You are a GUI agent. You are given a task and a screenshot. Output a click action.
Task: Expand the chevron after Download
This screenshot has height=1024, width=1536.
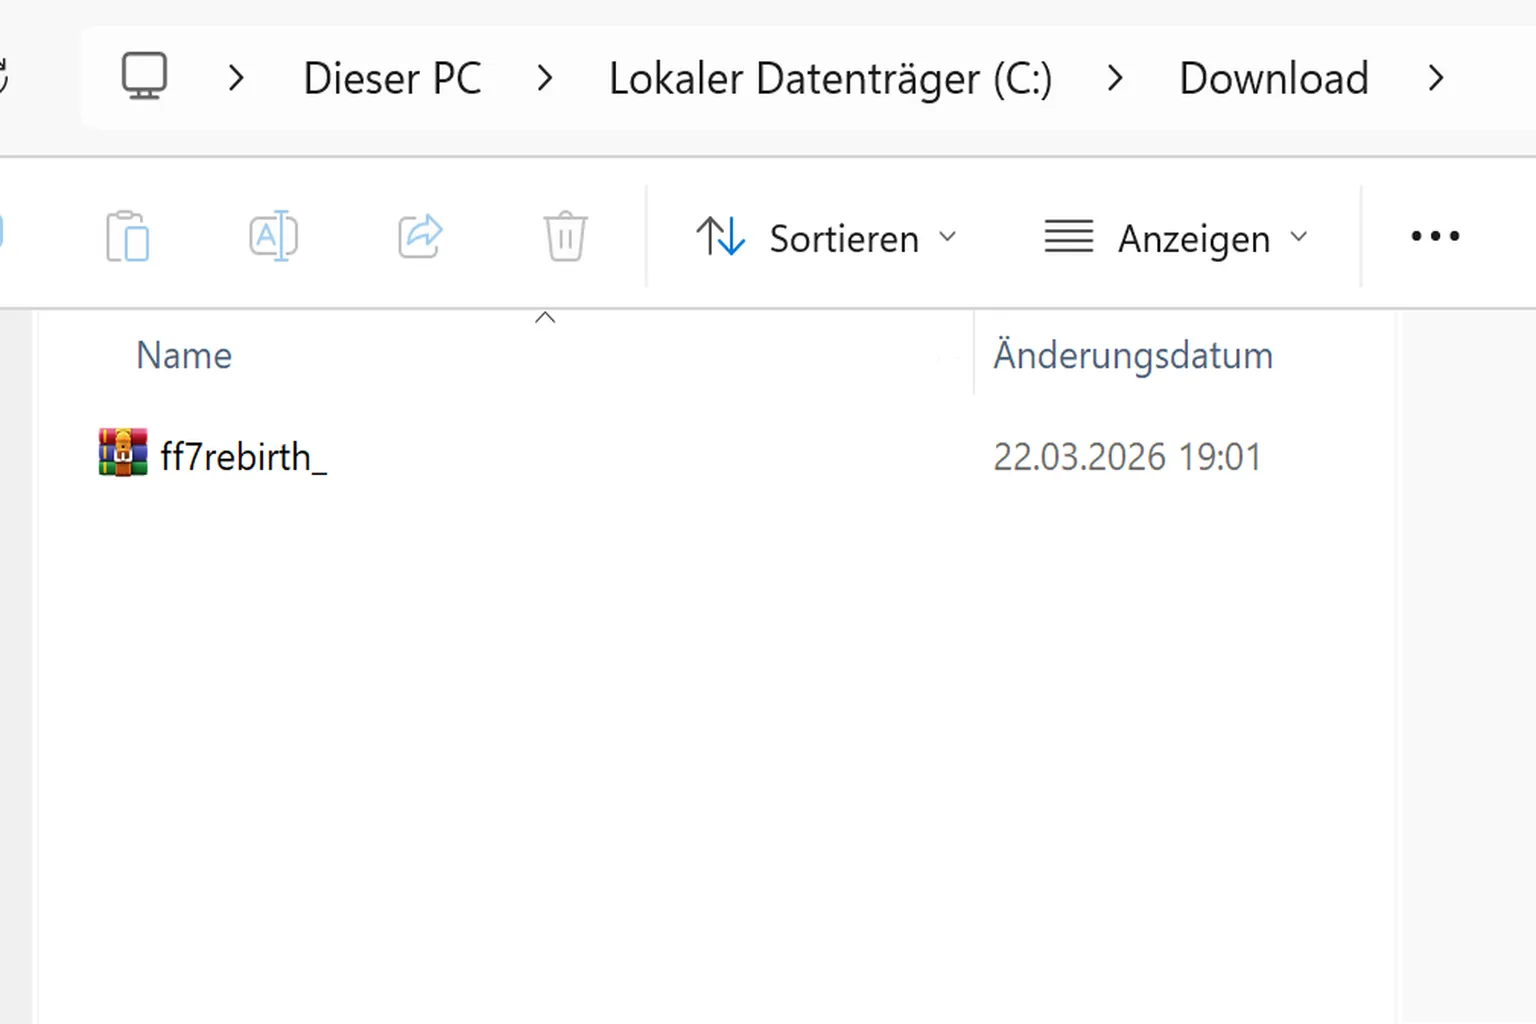1436,78
